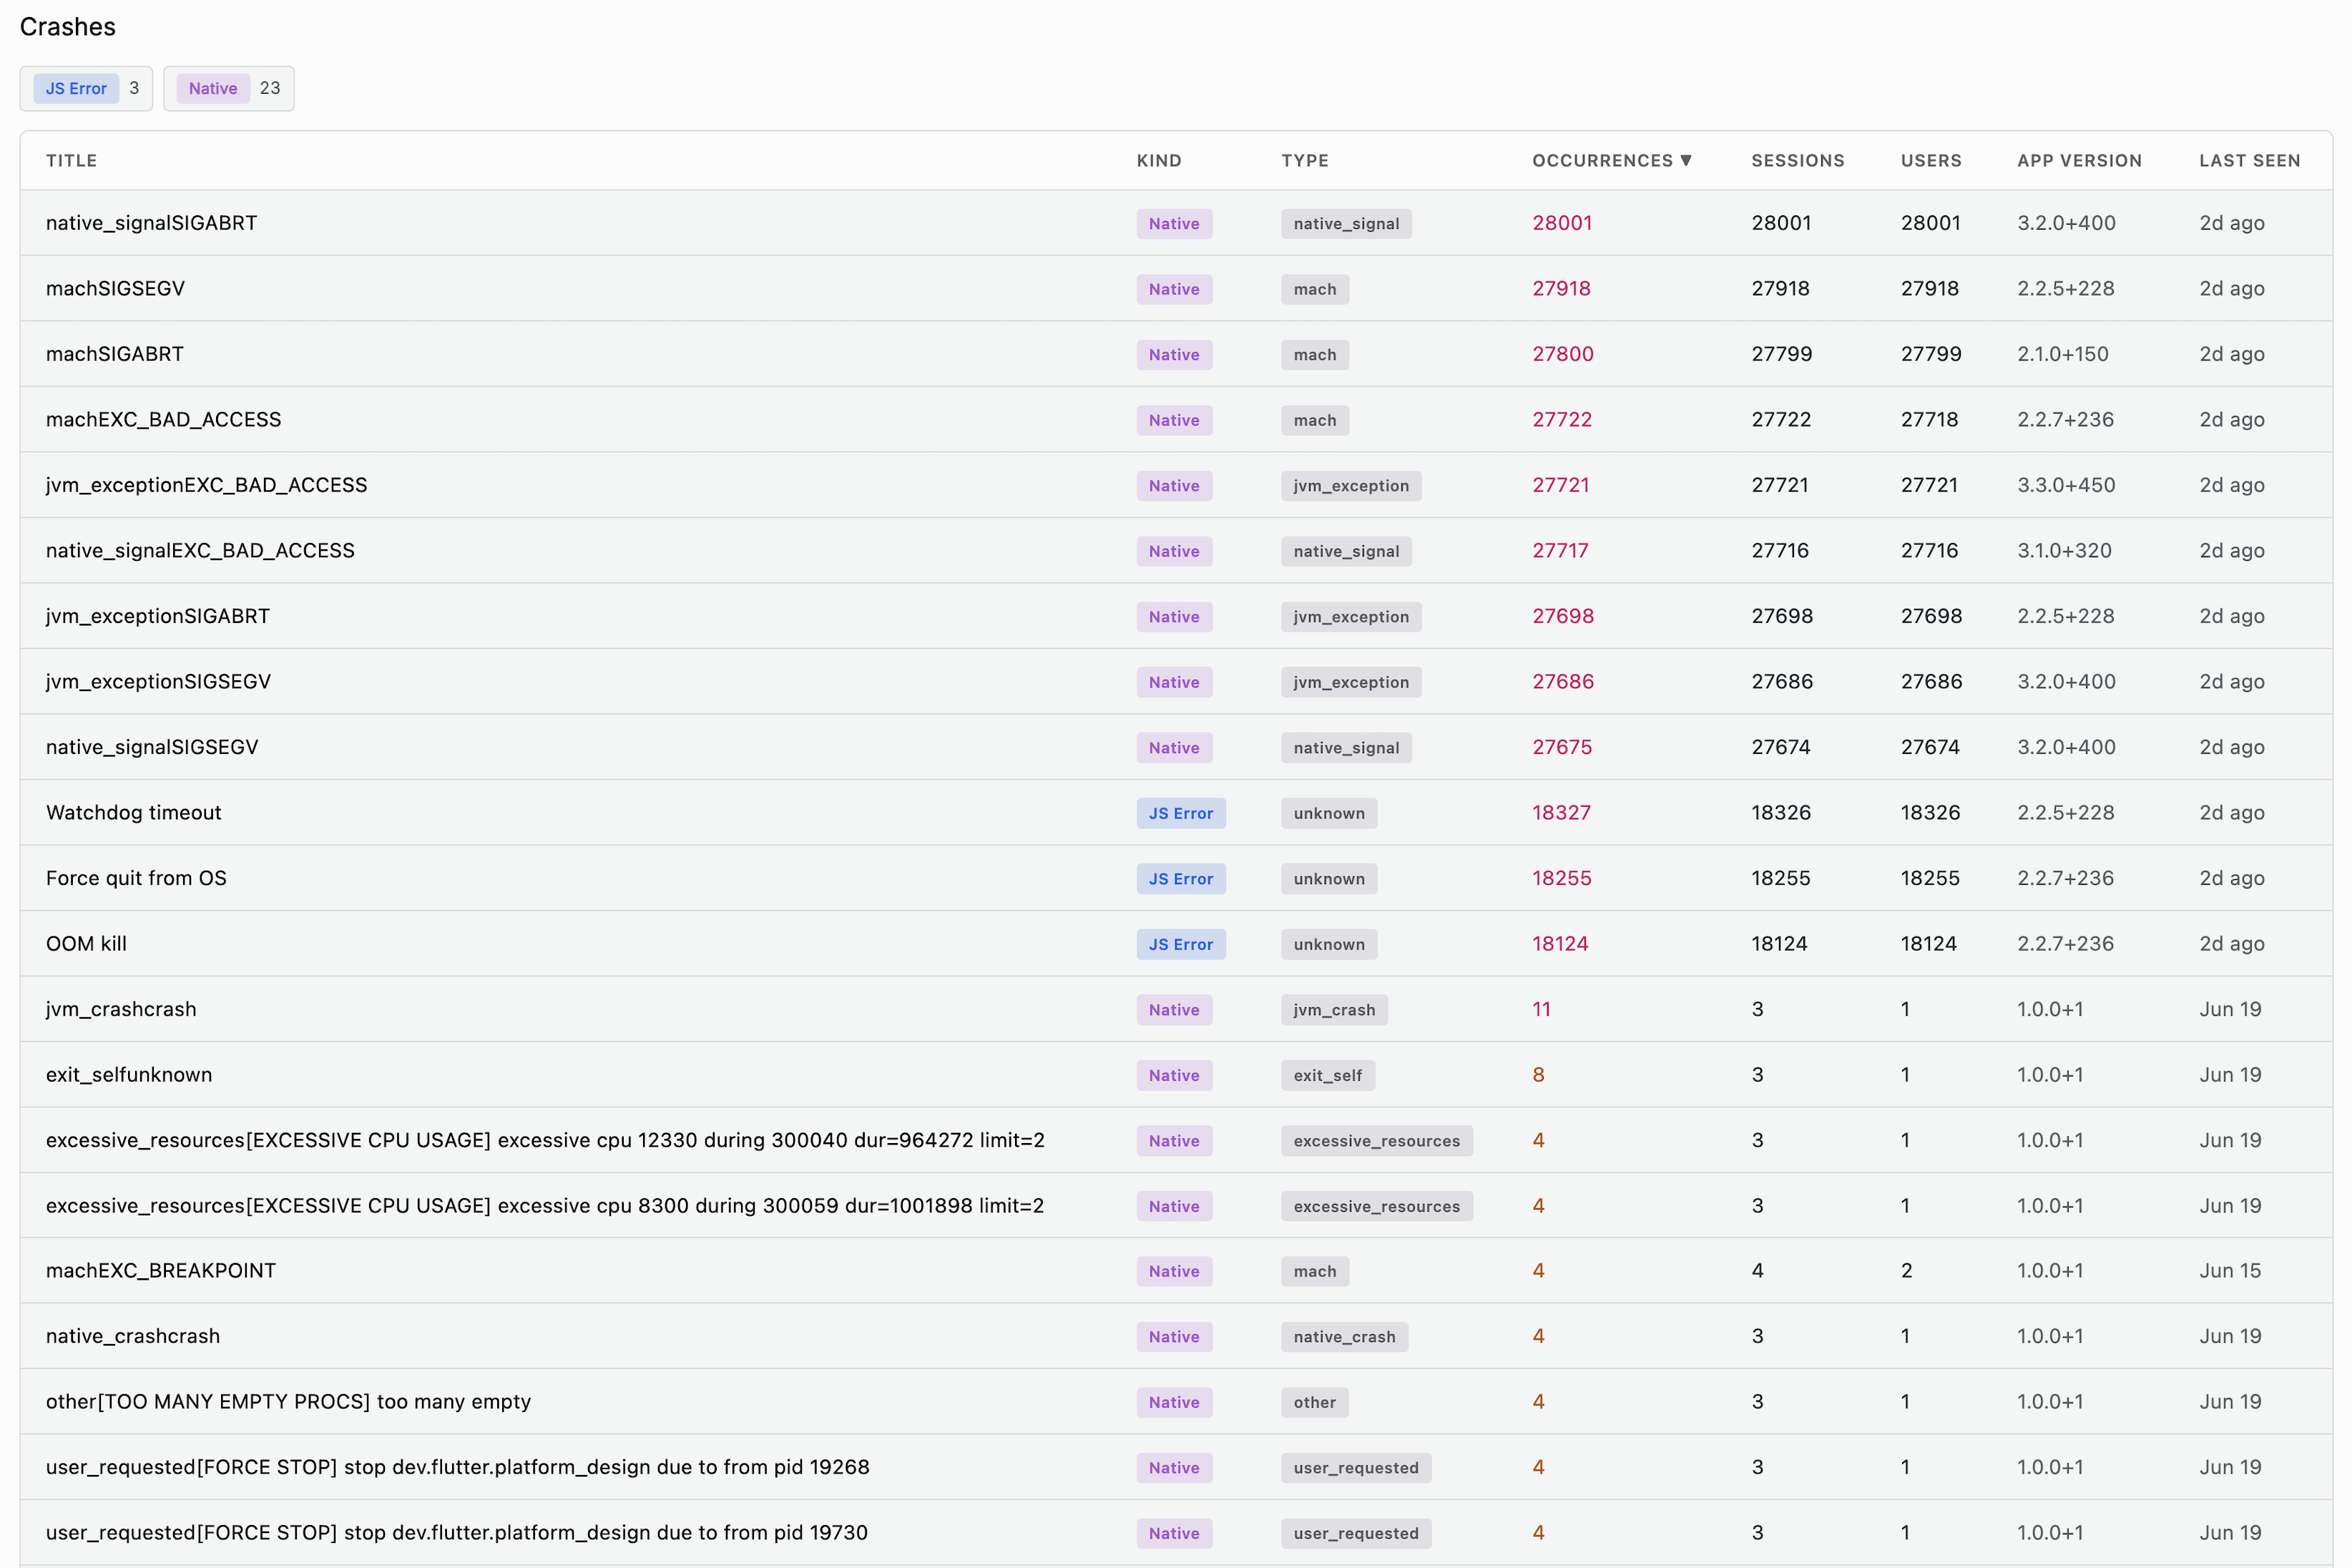The height and width of the screenshot is (1568, 2352).
Task: Click occurrences value 28001
Action: click(1562, 223)
